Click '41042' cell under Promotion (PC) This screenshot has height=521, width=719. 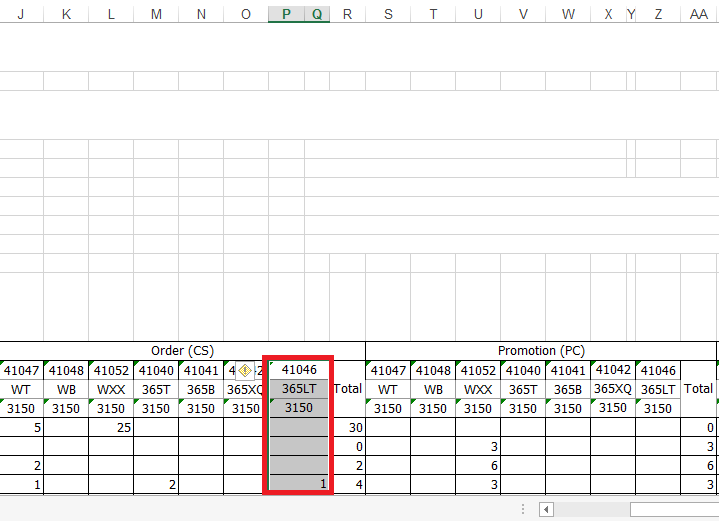613,370
